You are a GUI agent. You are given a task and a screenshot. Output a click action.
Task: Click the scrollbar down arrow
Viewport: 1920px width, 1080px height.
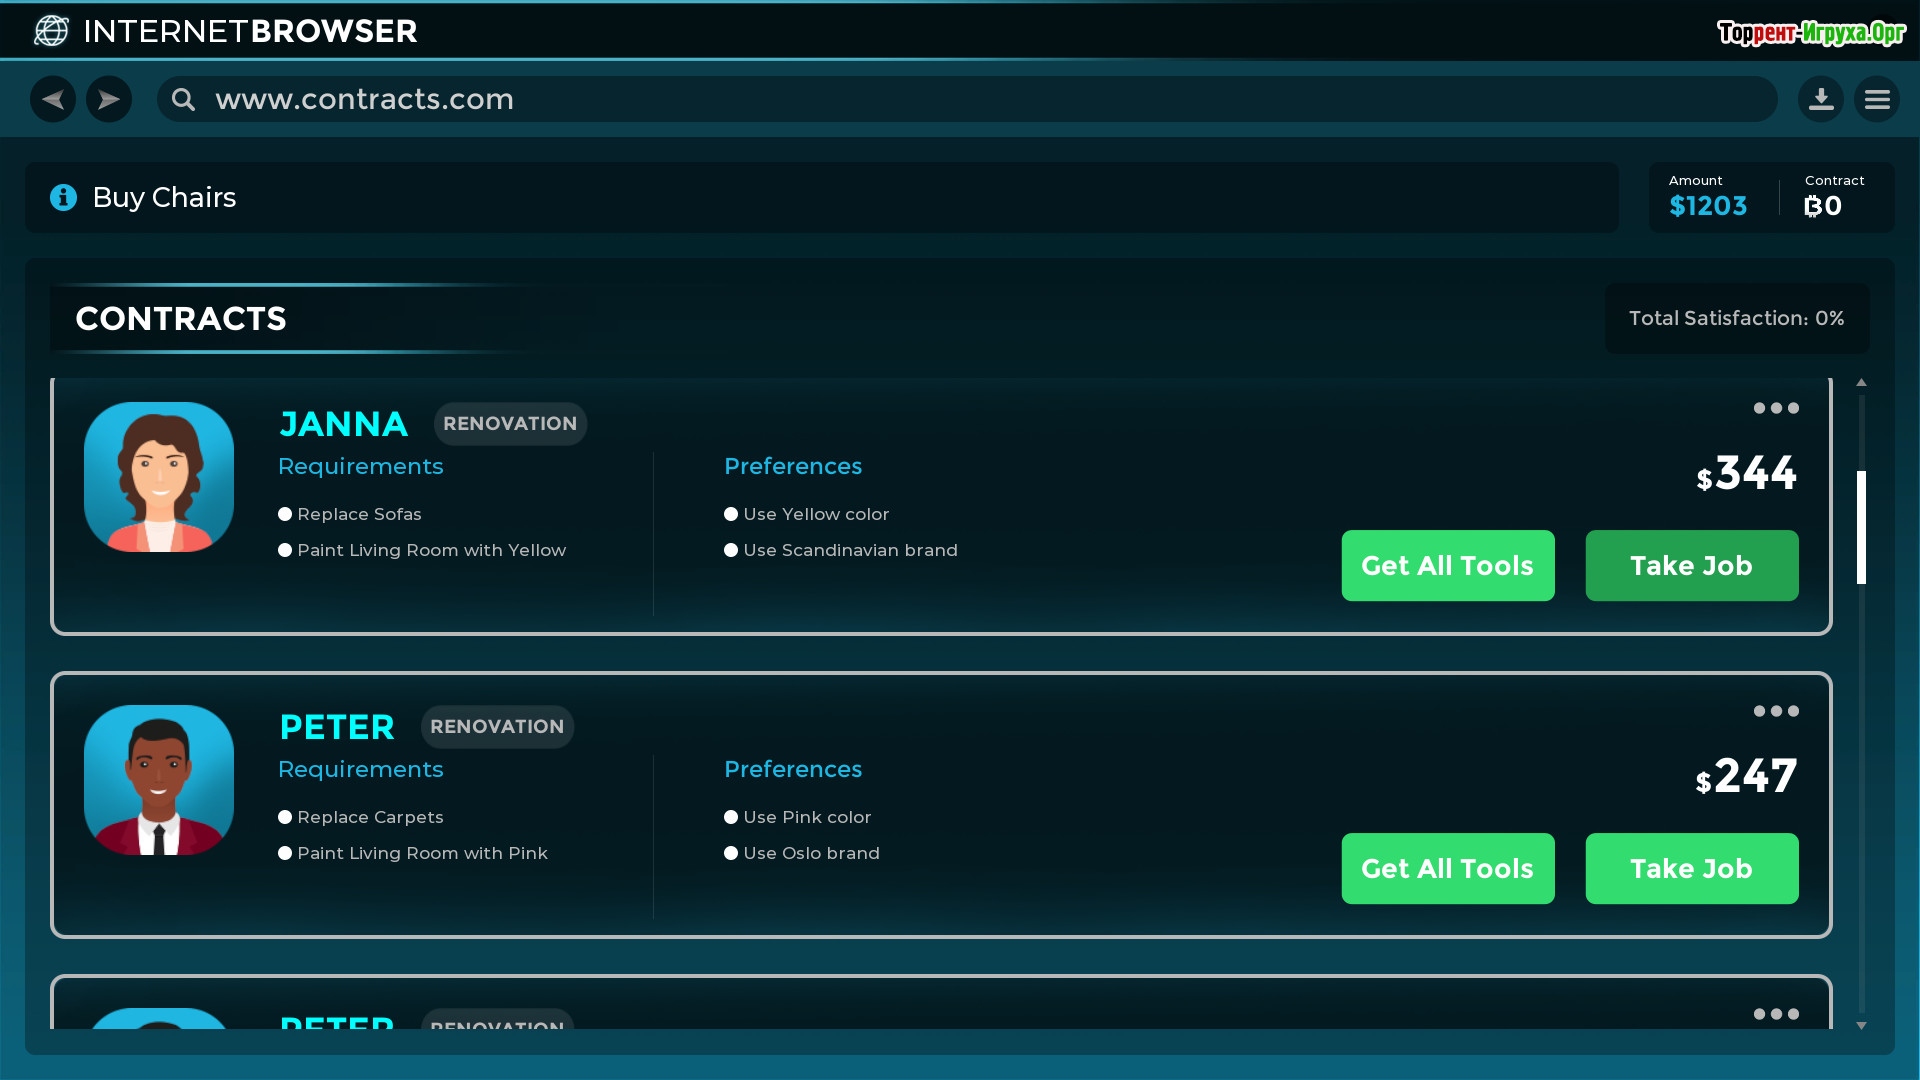pos(1861,1025)
